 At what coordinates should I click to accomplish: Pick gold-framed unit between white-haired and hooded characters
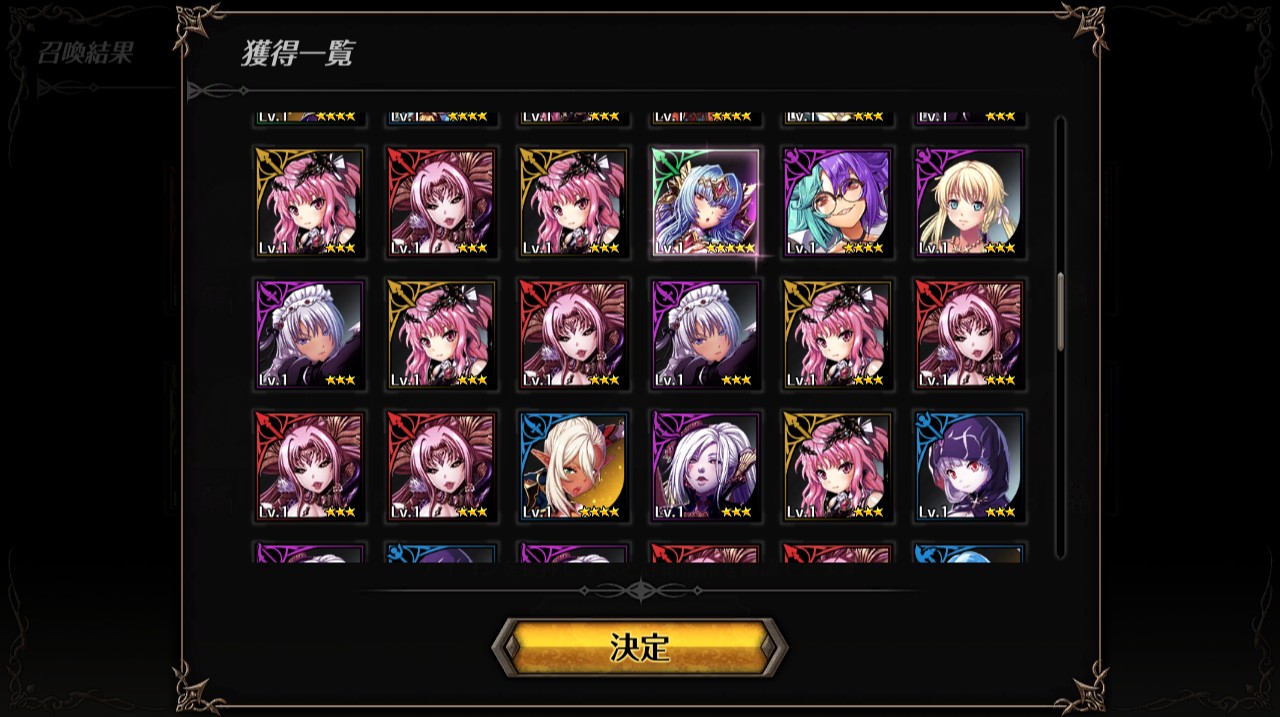[838, 467]
